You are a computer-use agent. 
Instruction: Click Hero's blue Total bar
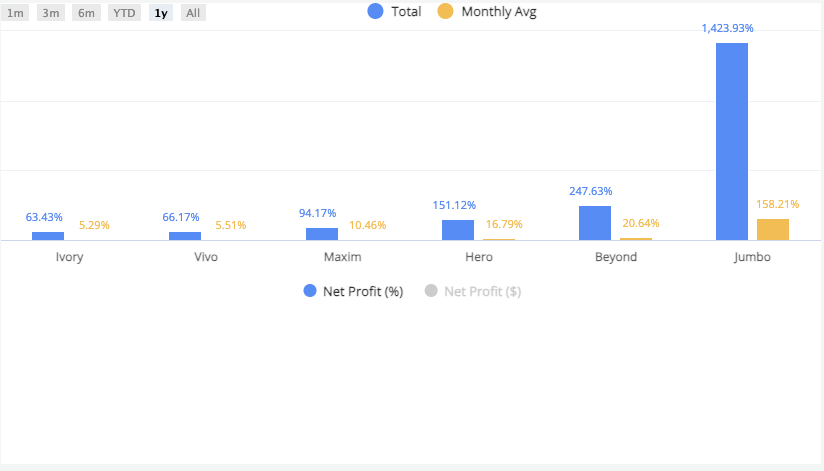pyautogui.click(x=458, y=230)
